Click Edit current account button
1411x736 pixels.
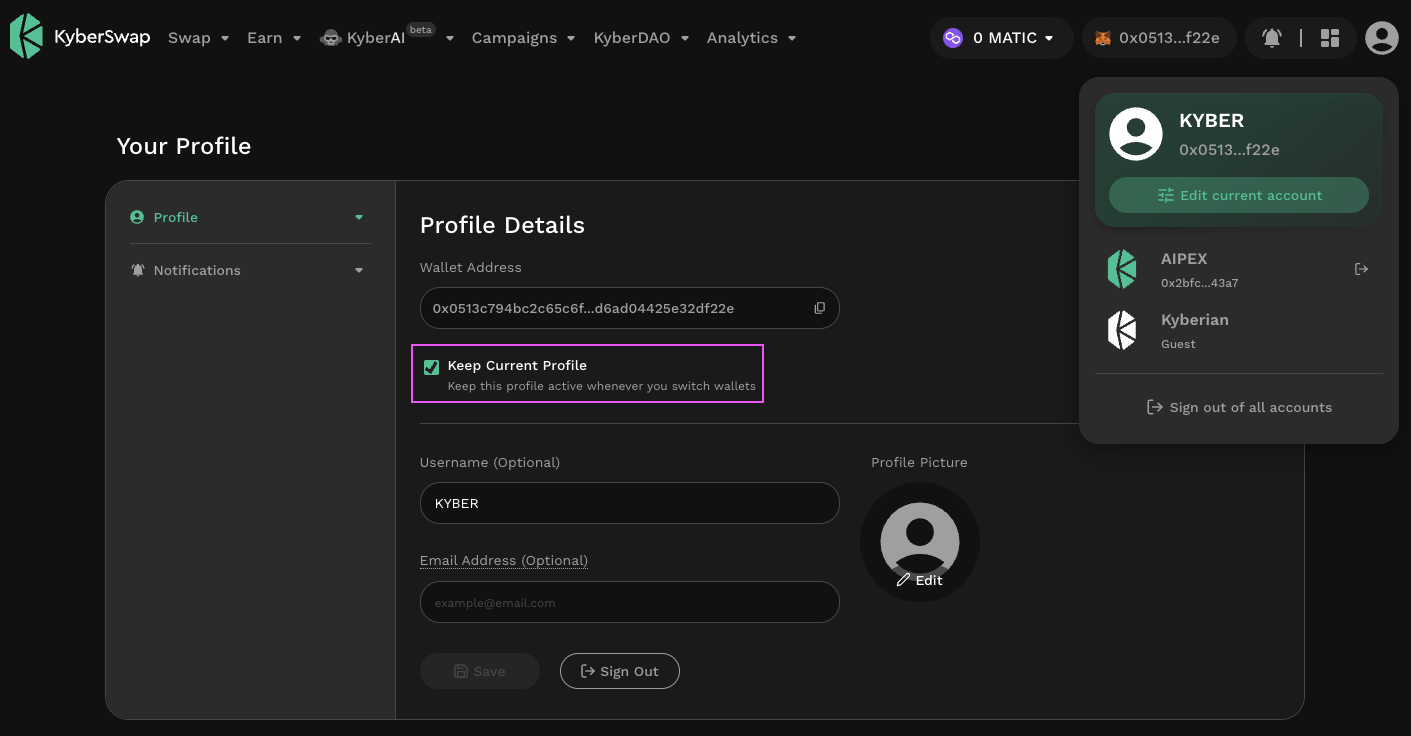pyautogui.click(x=1238, y=195)
